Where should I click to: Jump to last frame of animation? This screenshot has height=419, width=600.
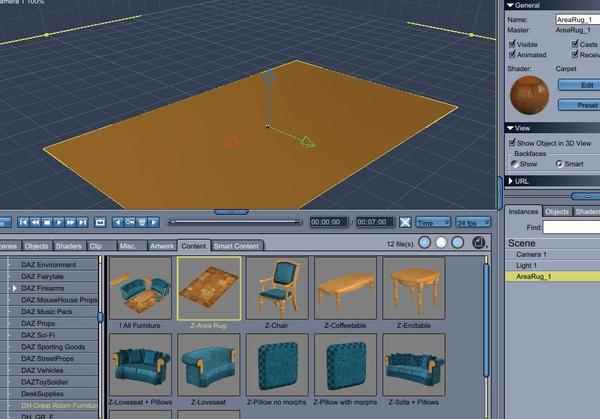click(82, 222)
